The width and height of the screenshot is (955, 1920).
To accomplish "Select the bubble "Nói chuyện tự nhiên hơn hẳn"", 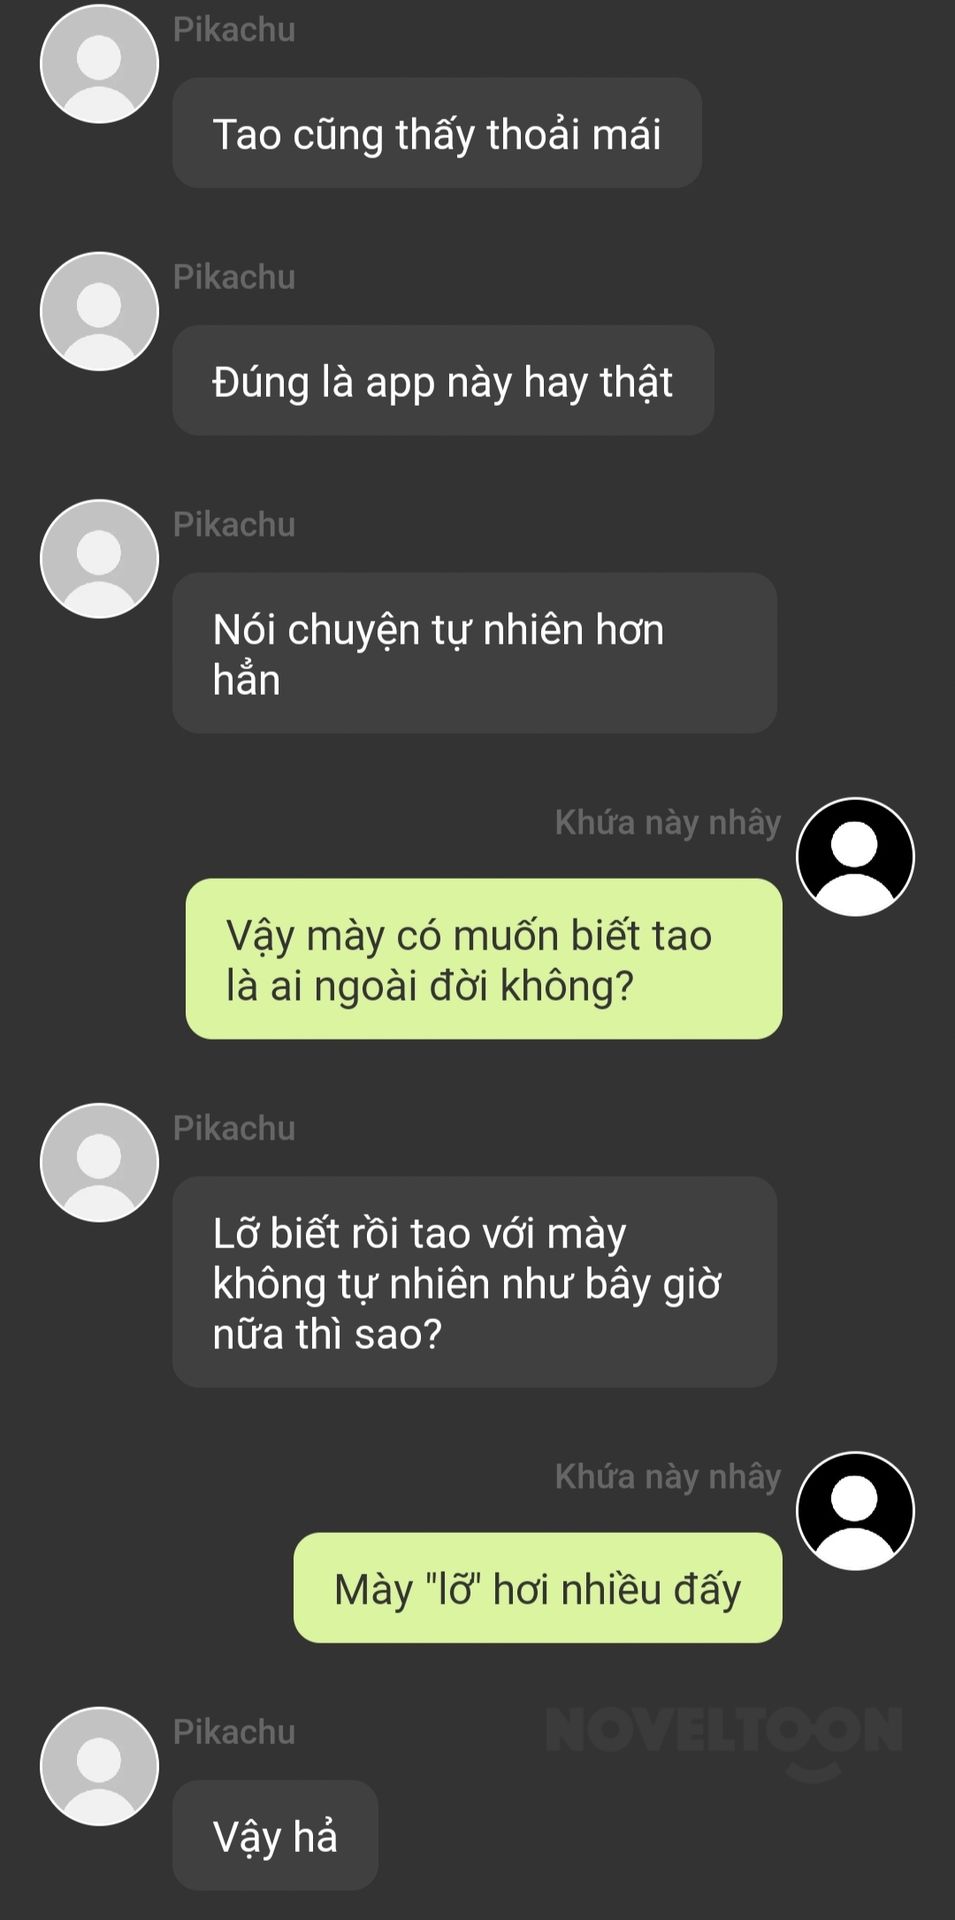I will tap(475, 653).
